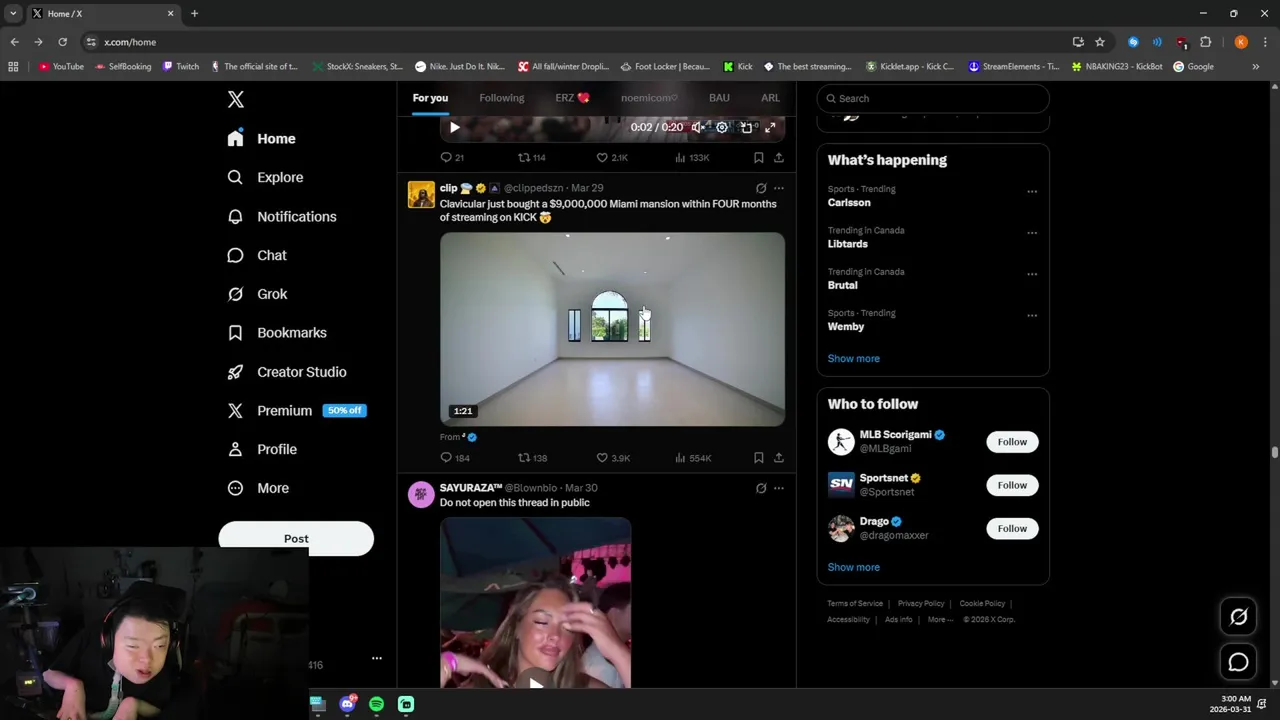Open Profile page

coord(262,449)
